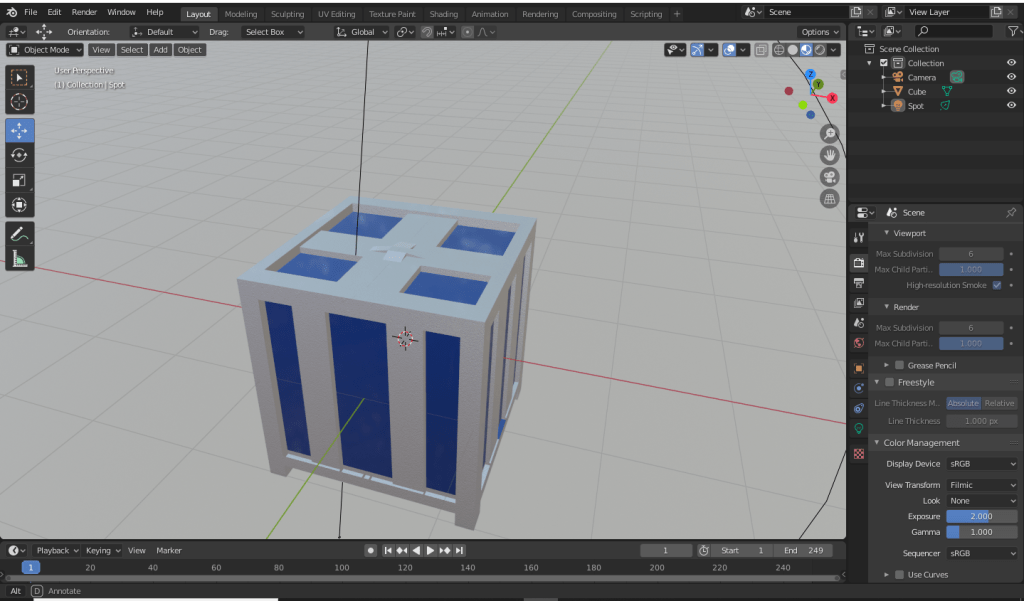The height and width of the screenshot is (601, 1024).
Task: Click the End frame field
Action: point(805,550)
